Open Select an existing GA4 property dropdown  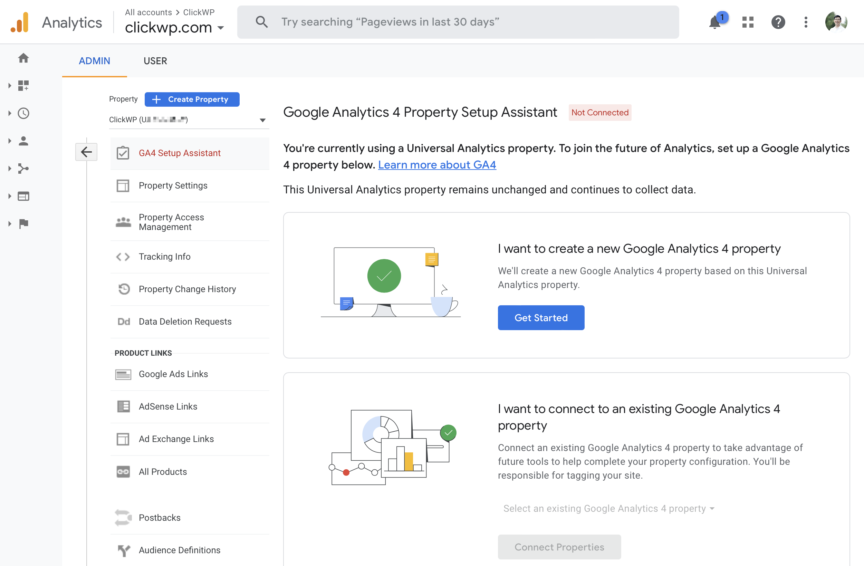608,509
